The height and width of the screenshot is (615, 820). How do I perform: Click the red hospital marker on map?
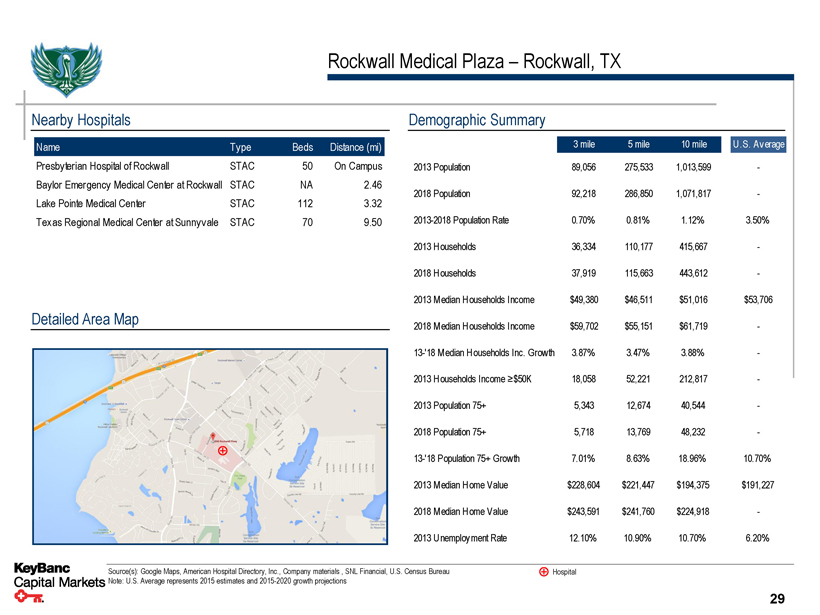(223, 450)
